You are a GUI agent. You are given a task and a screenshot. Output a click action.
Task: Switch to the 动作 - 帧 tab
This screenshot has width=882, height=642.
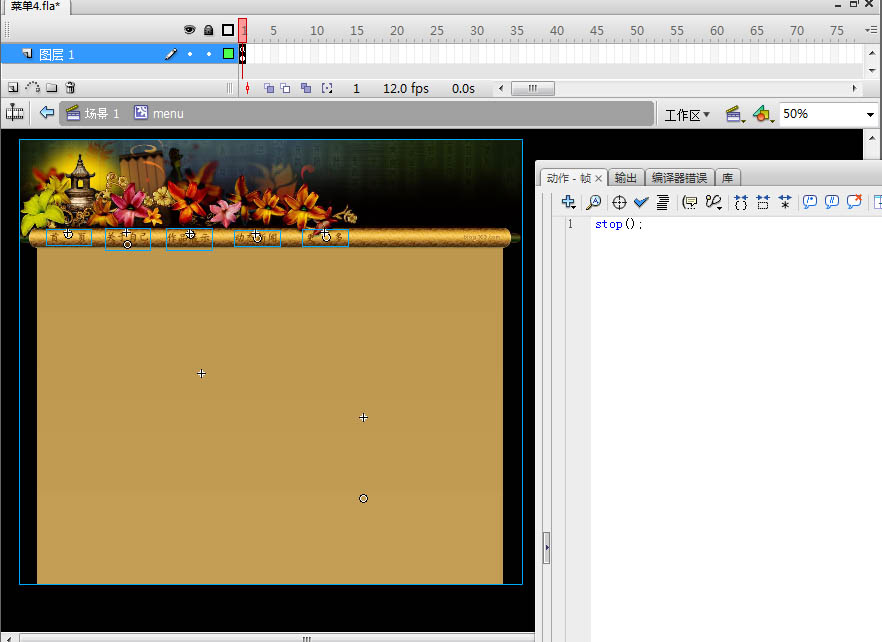coord(568,178)
